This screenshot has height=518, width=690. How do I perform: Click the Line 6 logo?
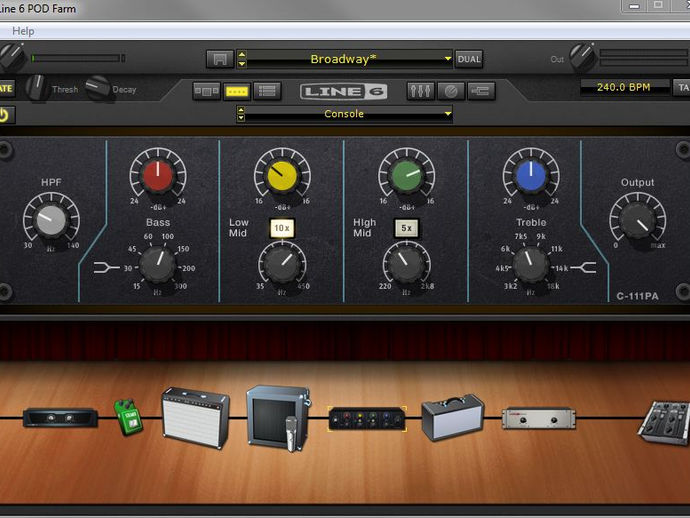tap(343, 92)
